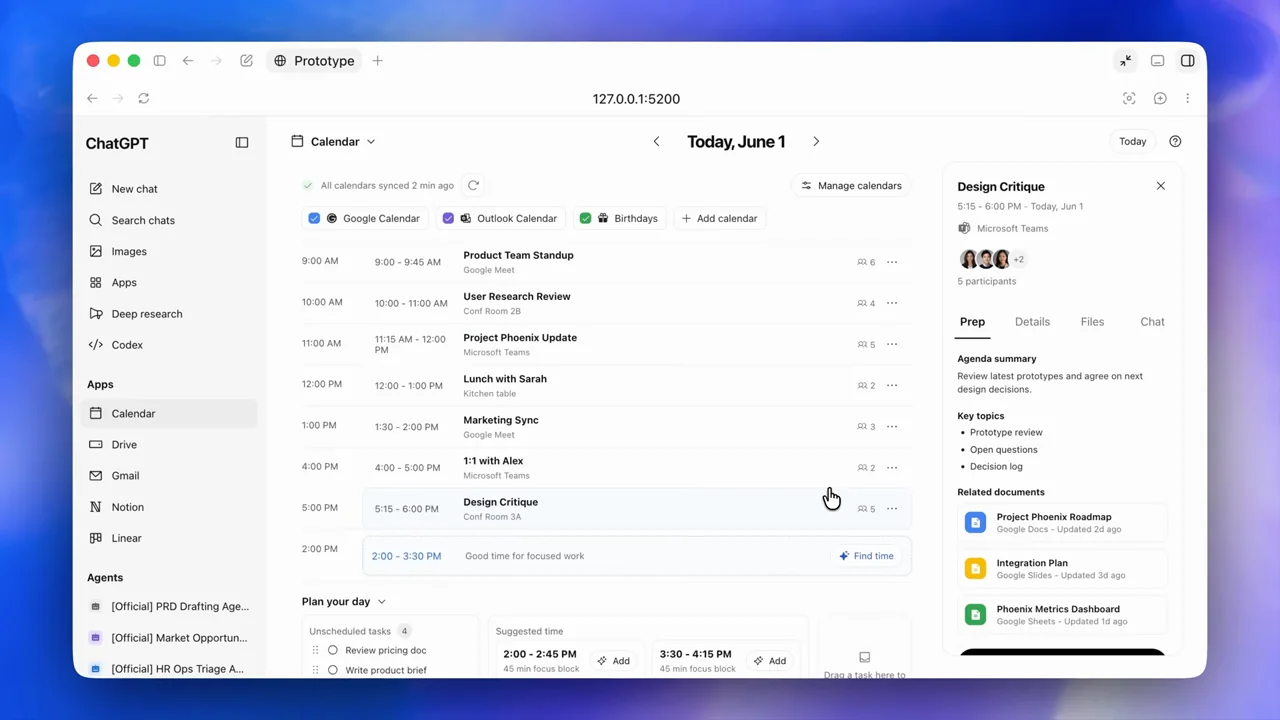Screen dimensions: 1280x720
Task: Add the 2:00 - 2:45 PM focus block
Action: coord(614,661)
